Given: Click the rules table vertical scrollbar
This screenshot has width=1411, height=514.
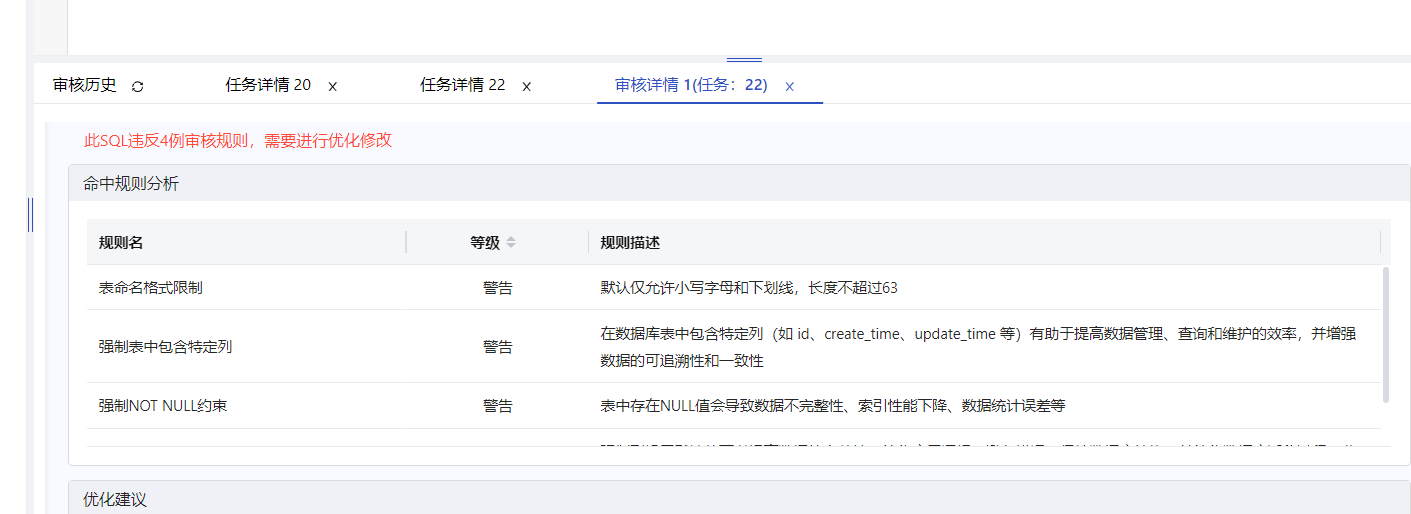Looking at the screenshot, I should (1385, 335).
